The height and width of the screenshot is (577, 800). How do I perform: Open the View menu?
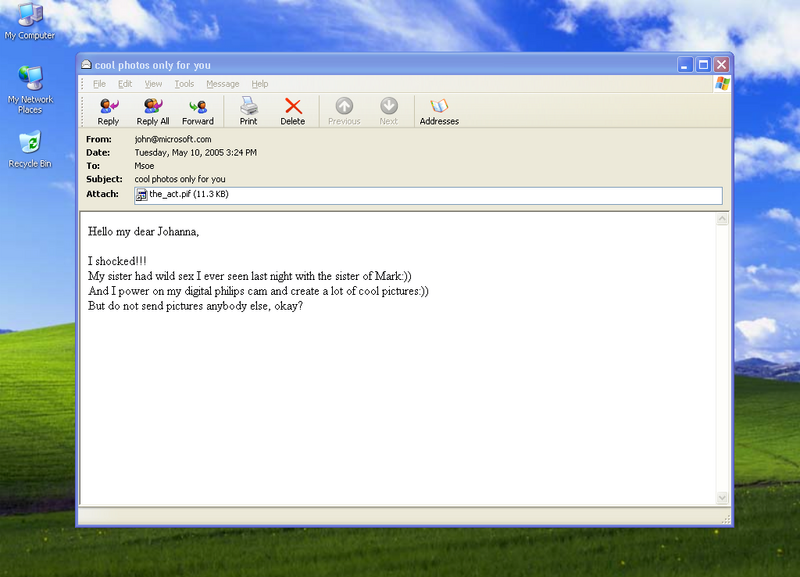153,84
